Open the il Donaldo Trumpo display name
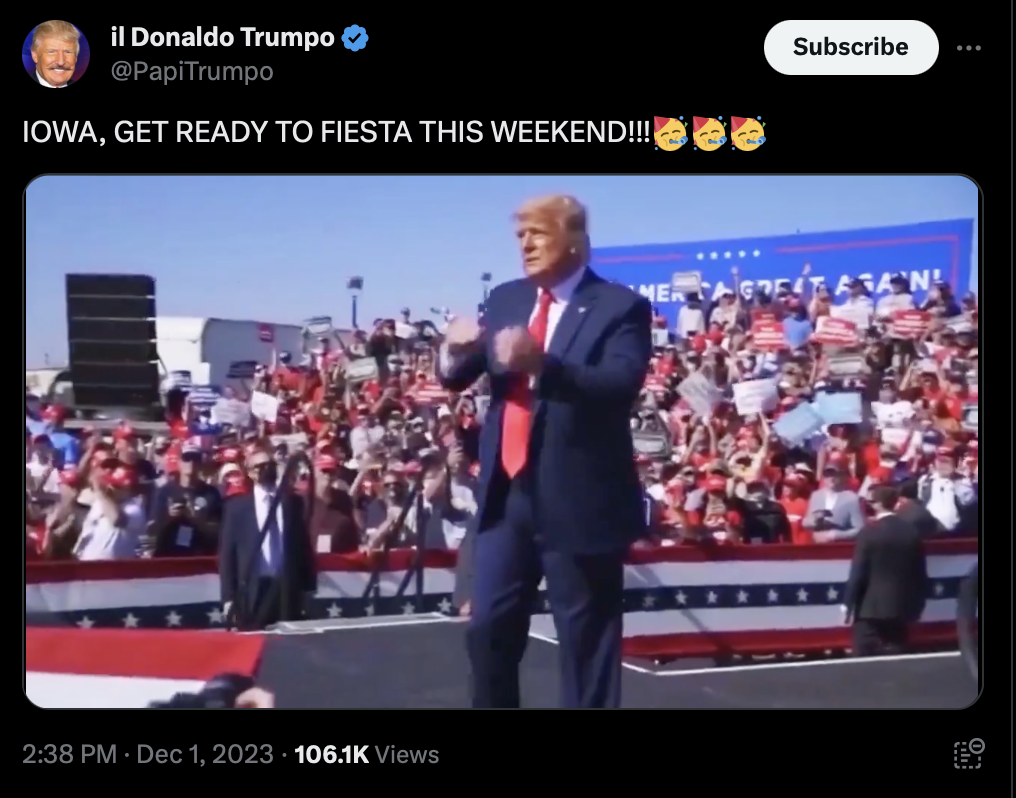Image resolution: width=1016 pixels, height=798 pixels. pyautogui.click(x=222, y=37)
